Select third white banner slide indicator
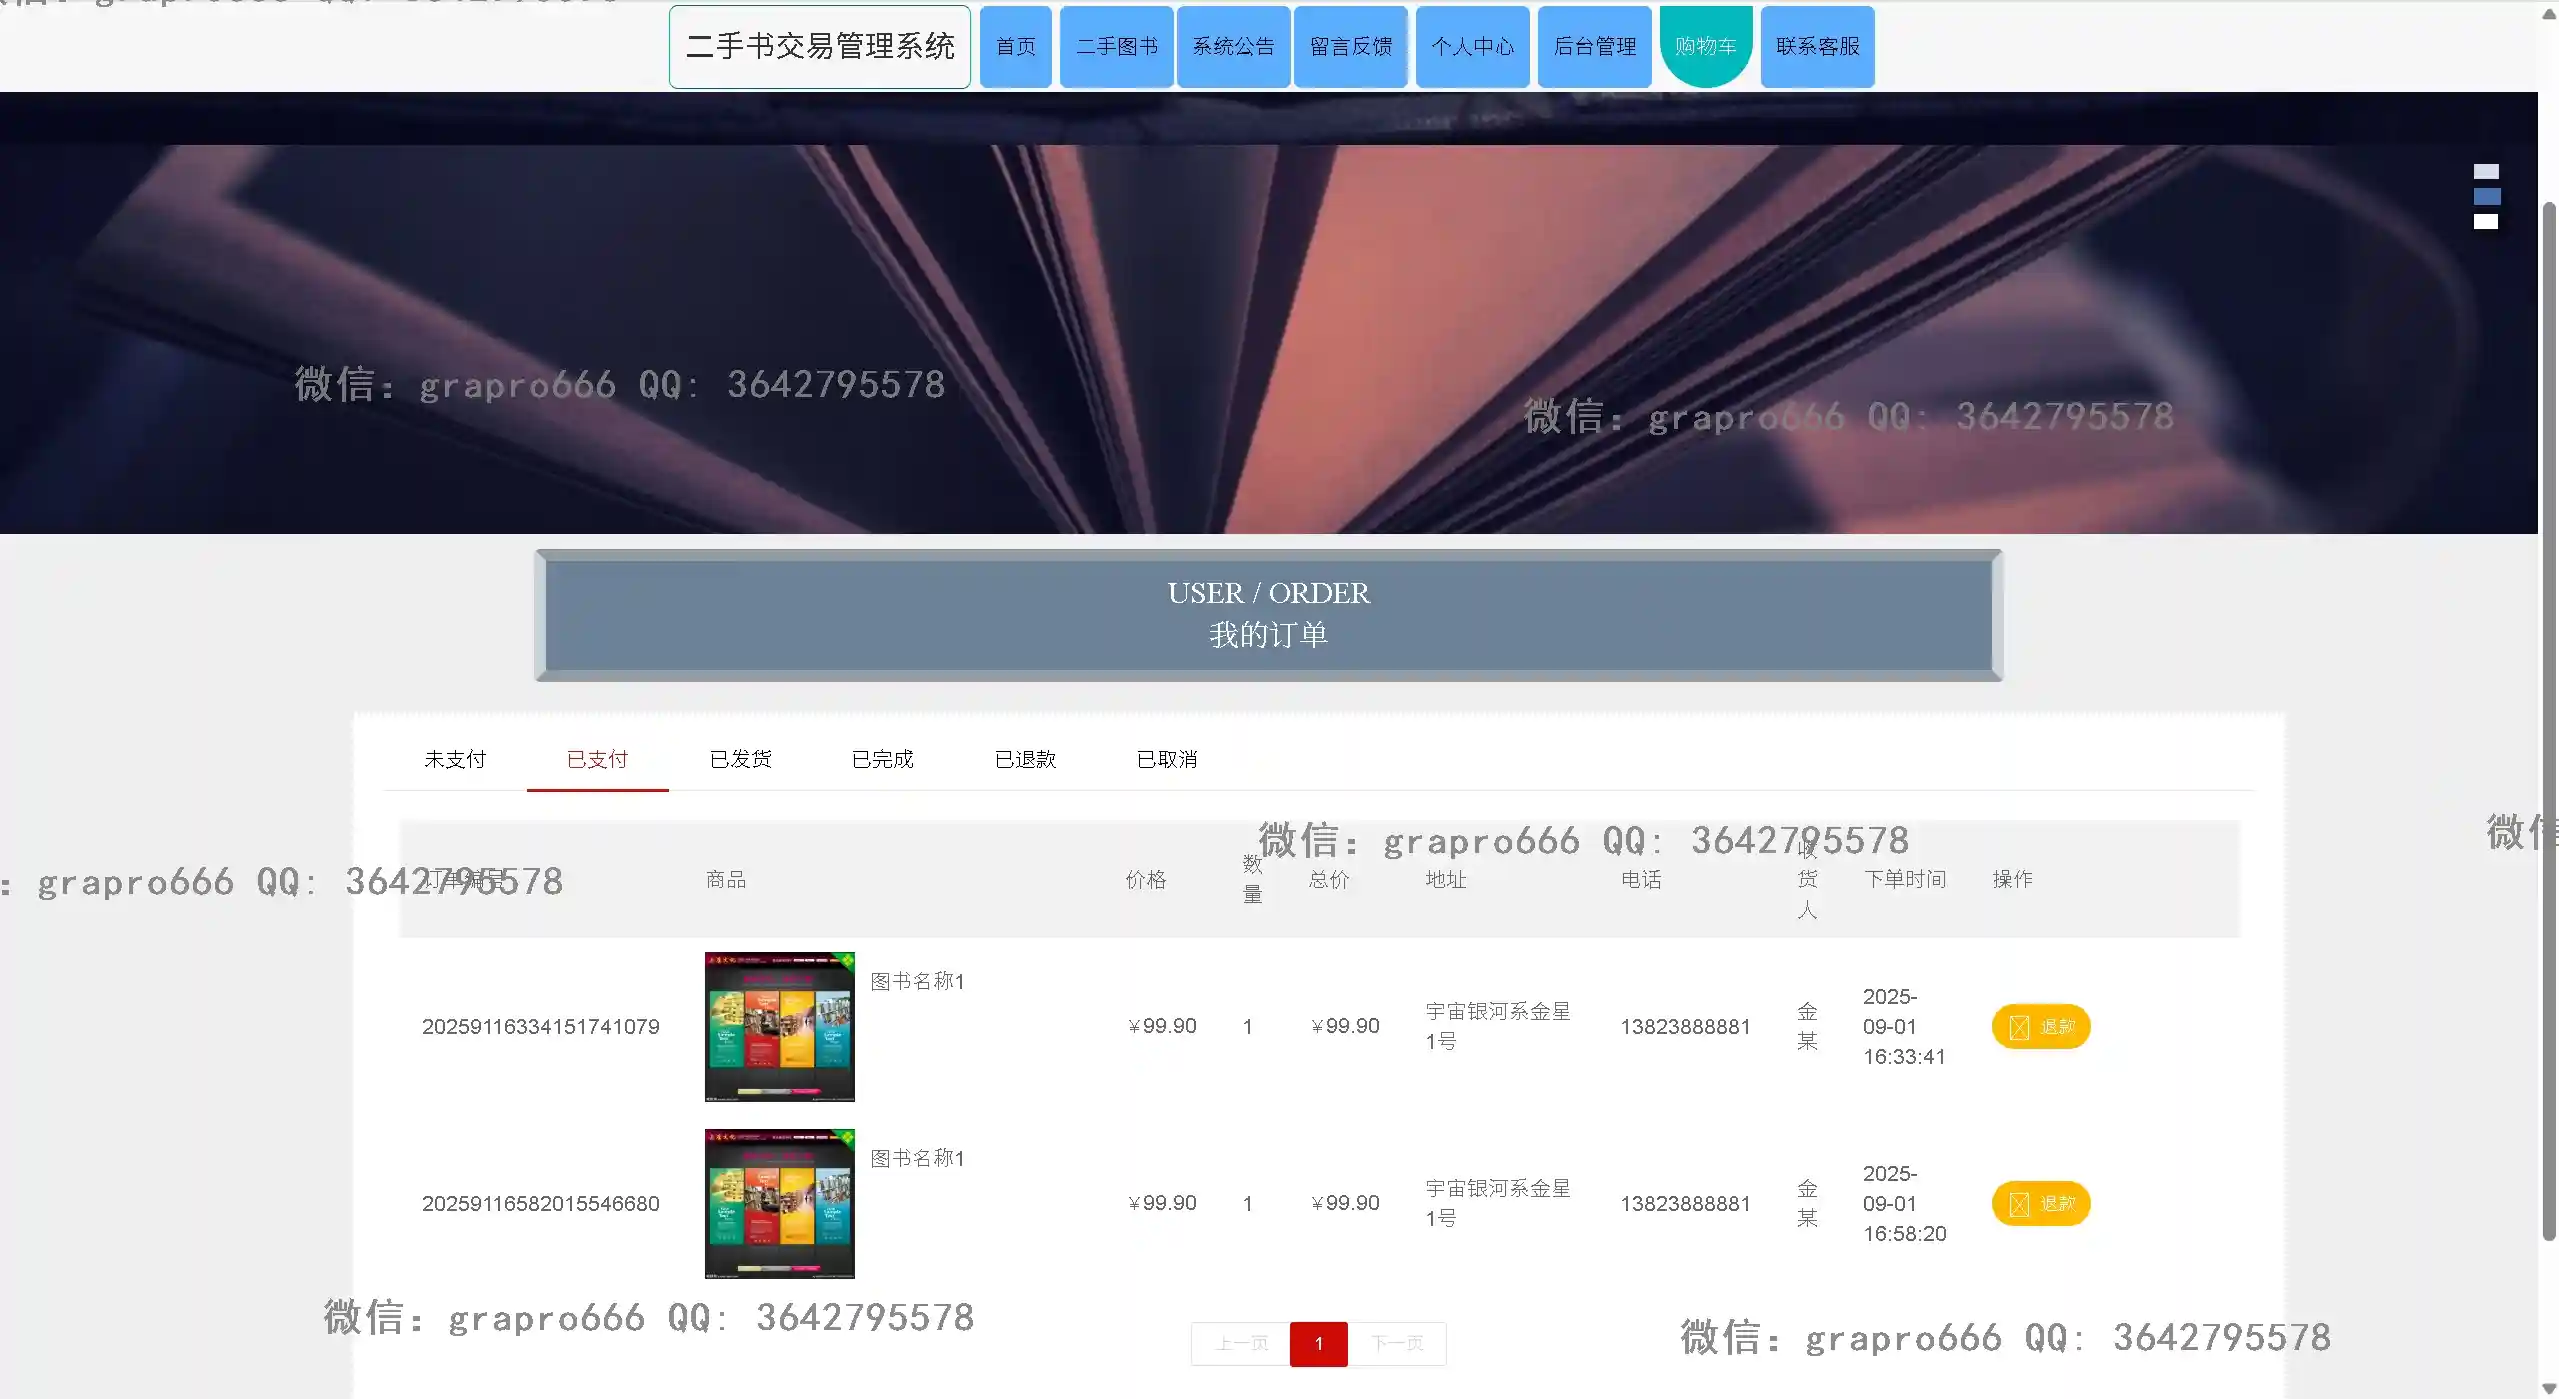This screenshot has height=1399, width=2559. point(2486,222)
